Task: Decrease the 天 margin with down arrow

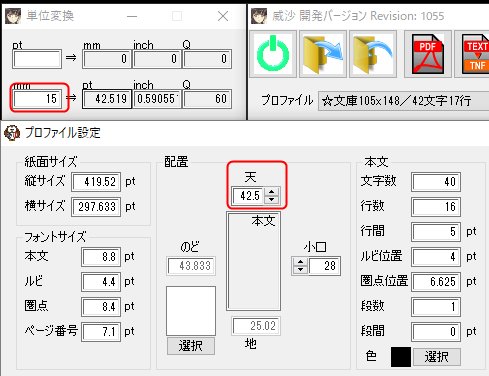Action: pos(272,199)
